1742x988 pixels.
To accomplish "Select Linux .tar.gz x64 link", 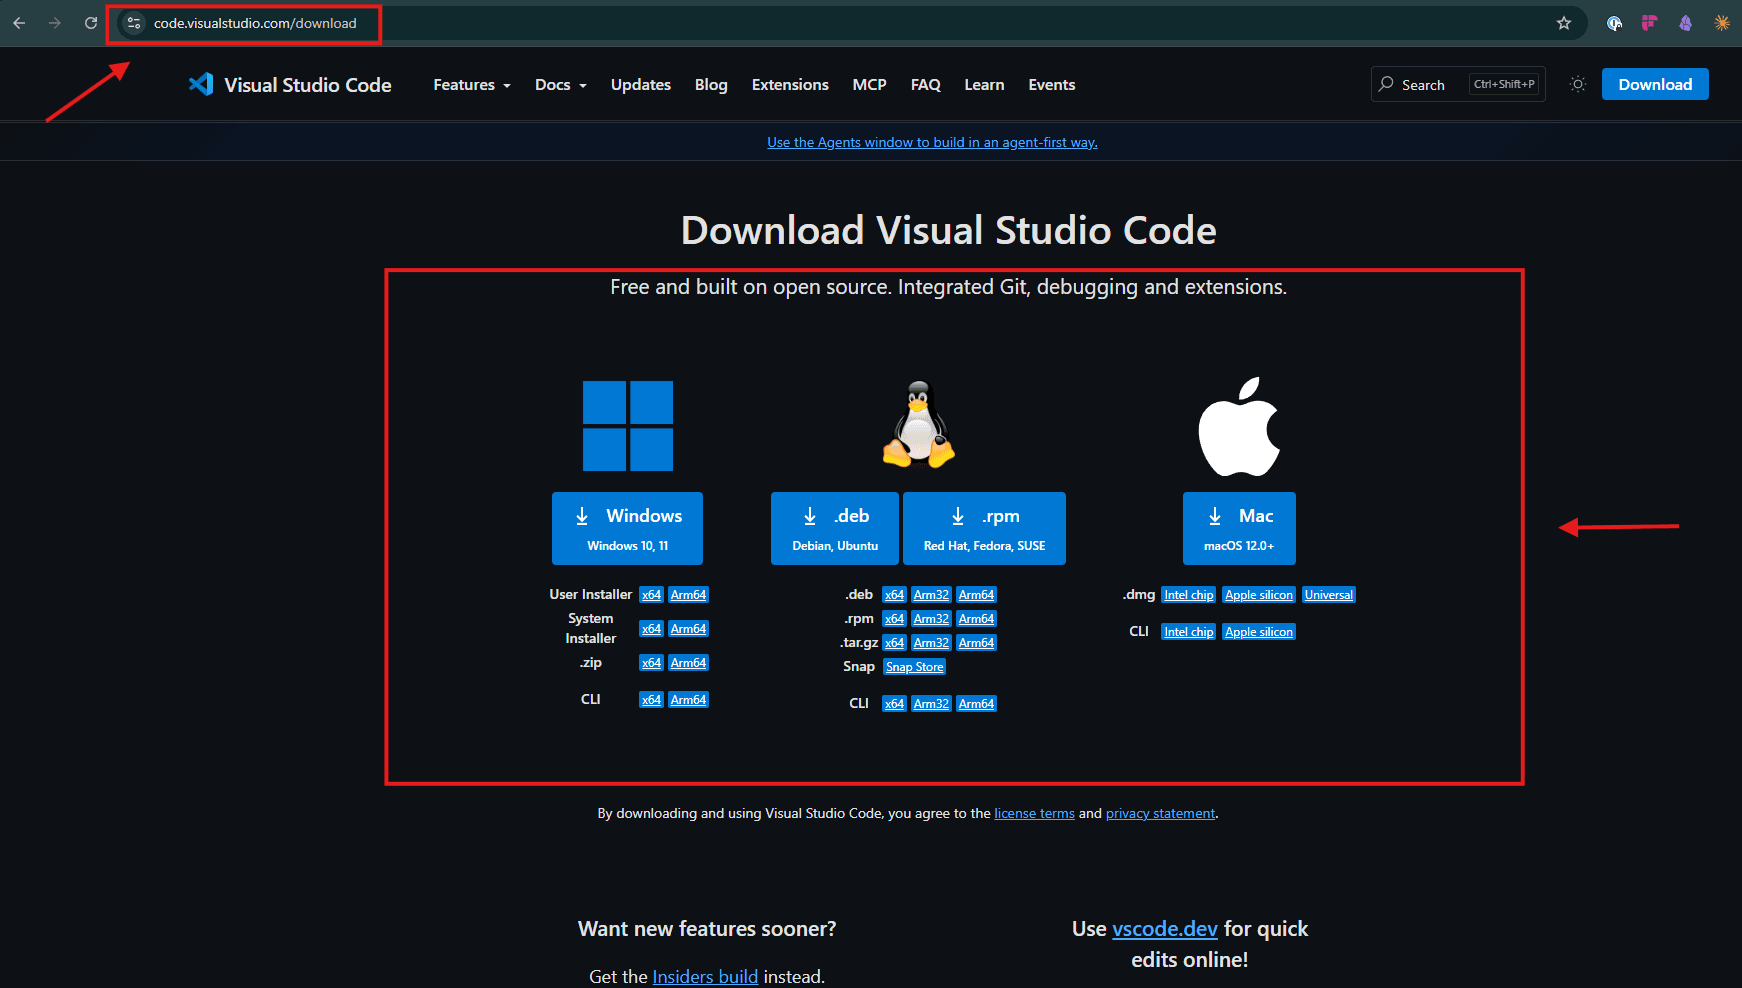I will tap(894, 643).
